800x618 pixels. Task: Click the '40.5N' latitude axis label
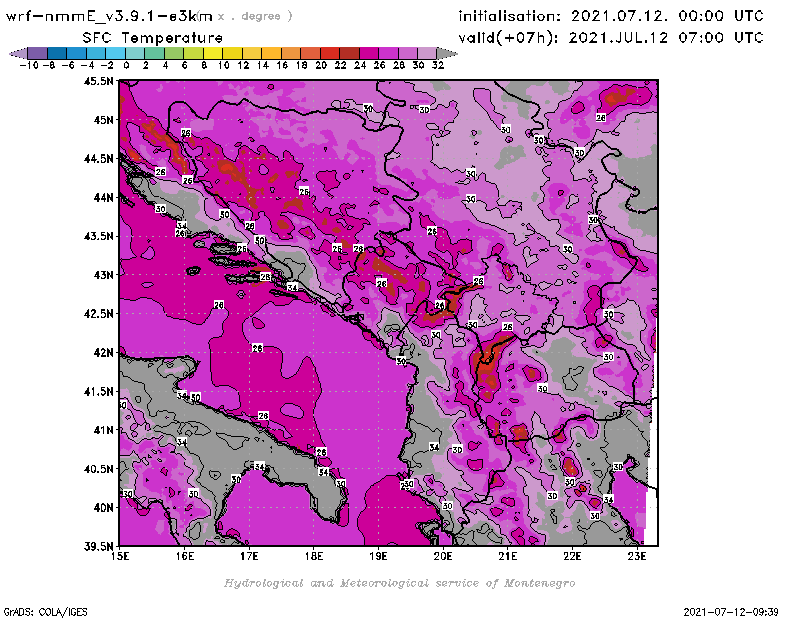pos(98,469)
